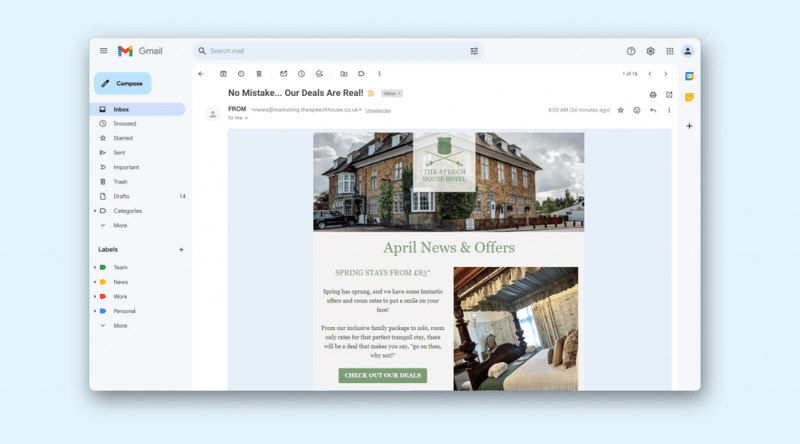Star this message from the sender row
Viewport: 800px width, 444px height.
[x=621, y=110]
